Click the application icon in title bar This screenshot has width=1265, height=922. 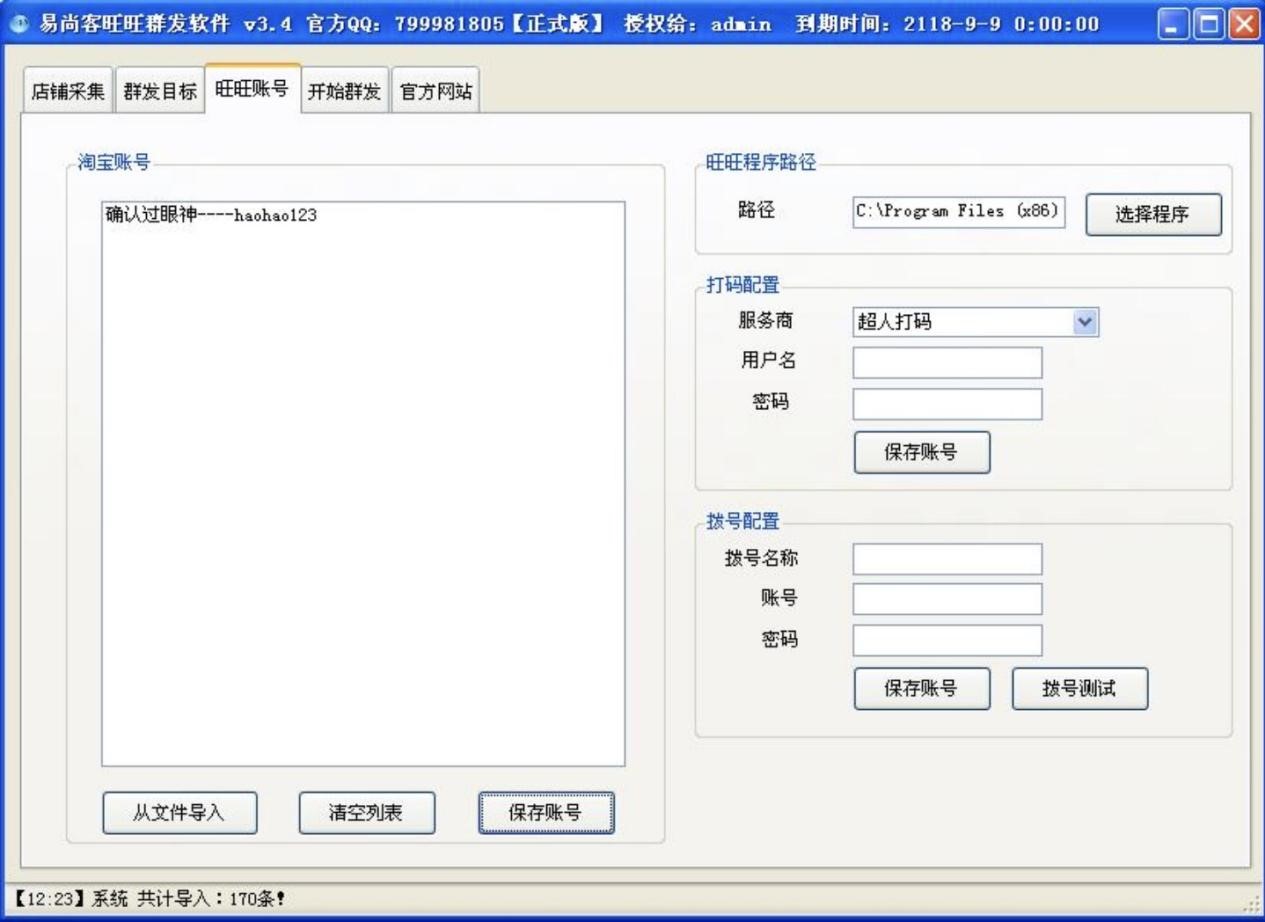click(x=20, y=24)
